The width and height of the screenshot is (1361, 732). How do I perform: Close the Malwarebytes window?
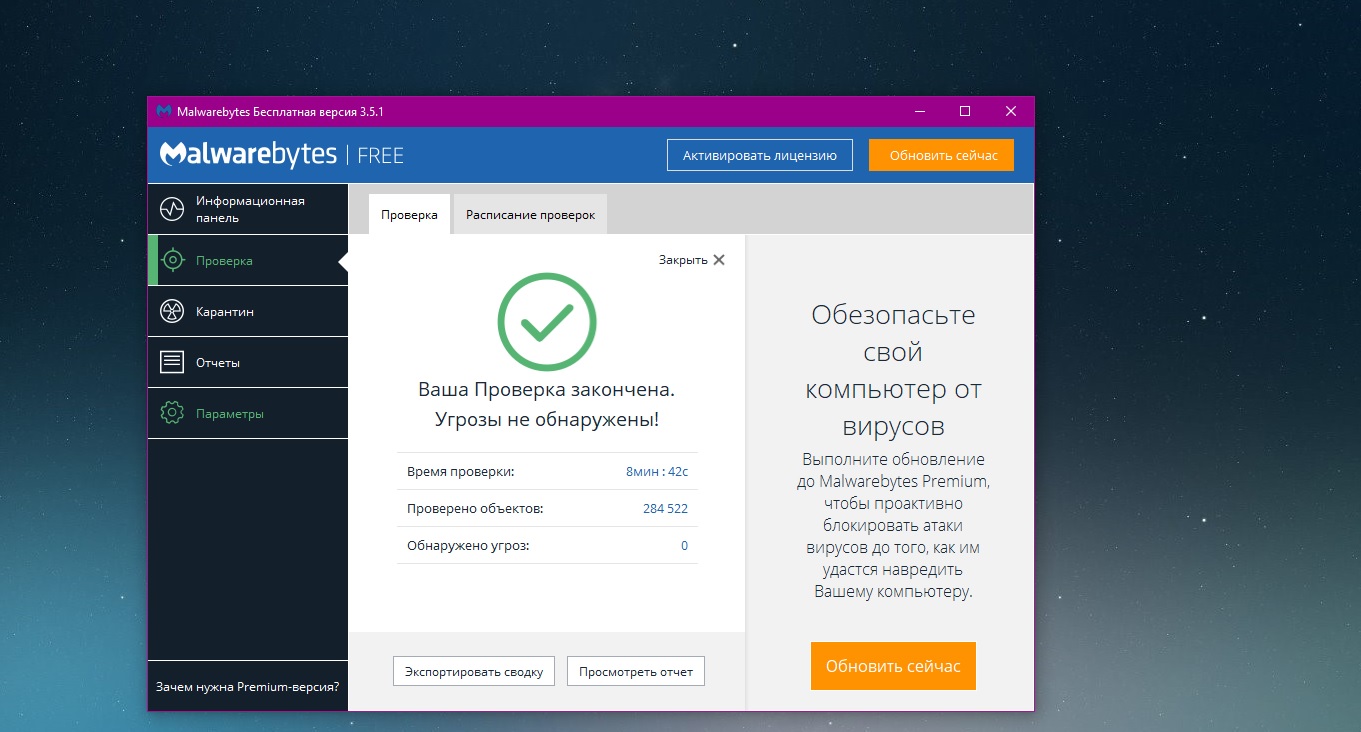(x=1011, y=111)
